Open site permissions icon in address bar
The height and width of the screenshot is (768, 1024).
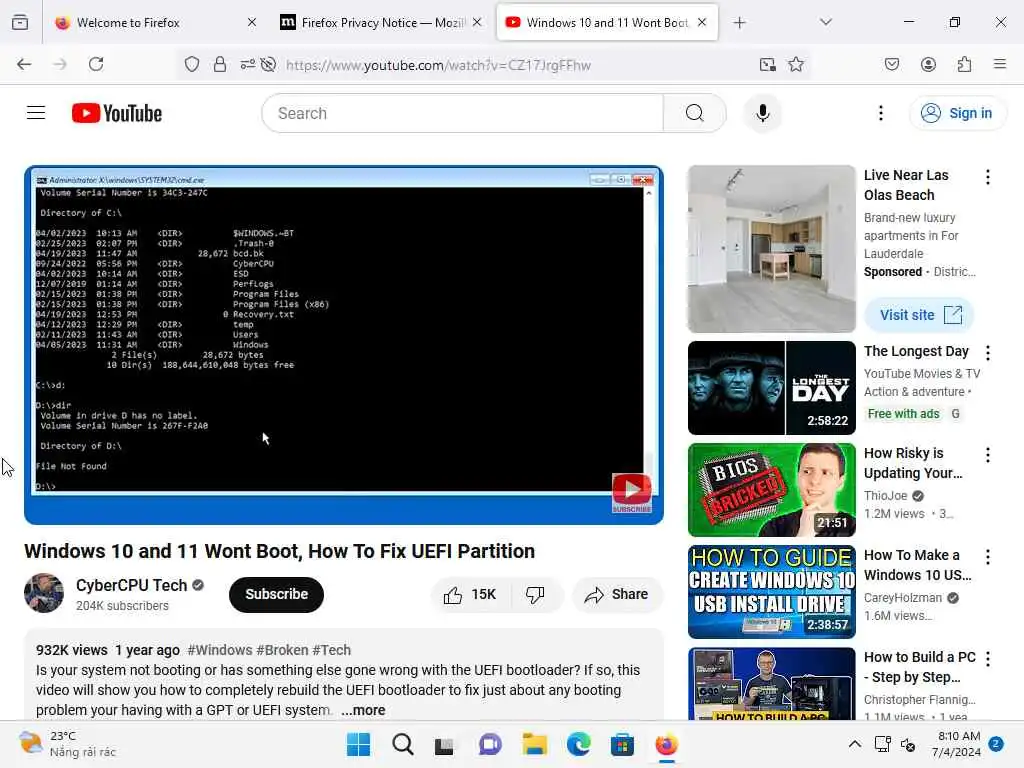(248, 64)
